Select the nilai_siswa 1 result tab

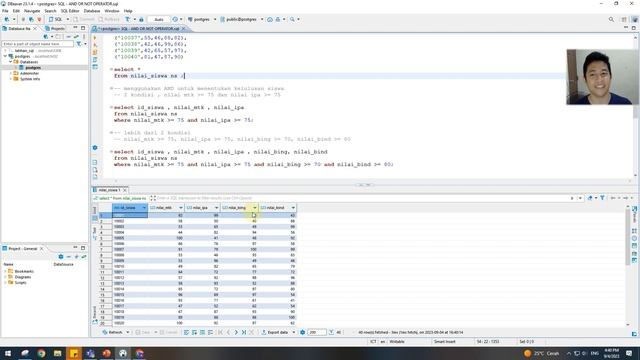point(109,190)
